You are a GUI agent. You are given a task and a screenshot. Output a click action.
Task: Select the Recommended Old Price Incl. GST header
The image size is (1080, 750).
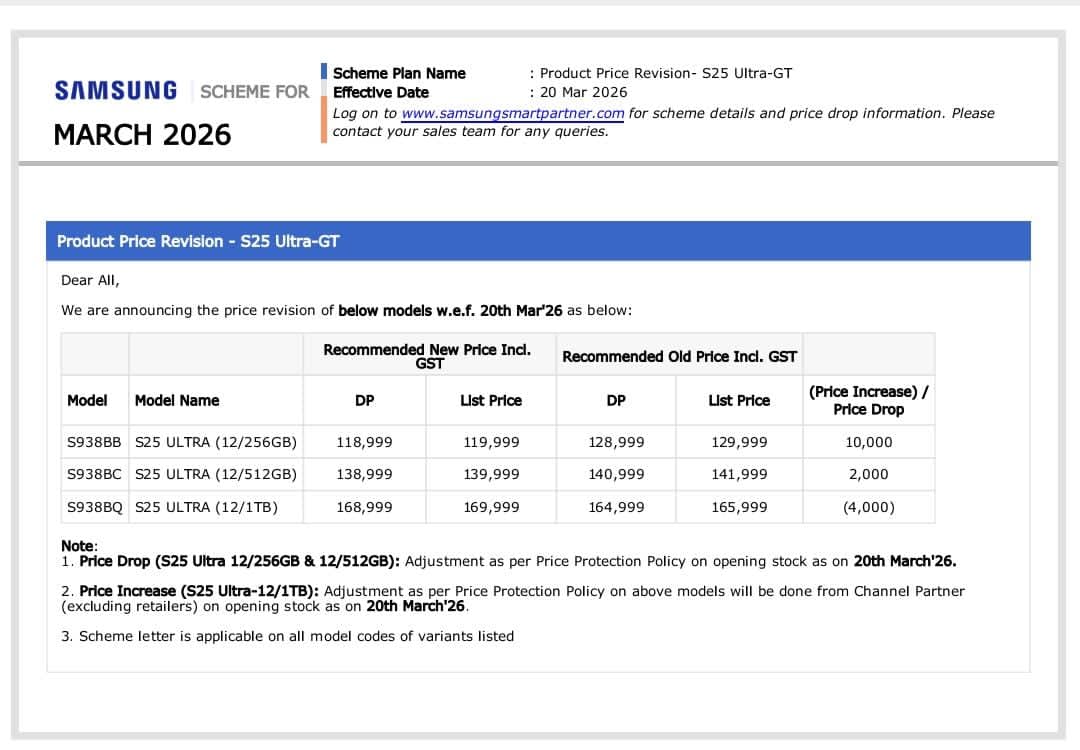tap(679, 356)
